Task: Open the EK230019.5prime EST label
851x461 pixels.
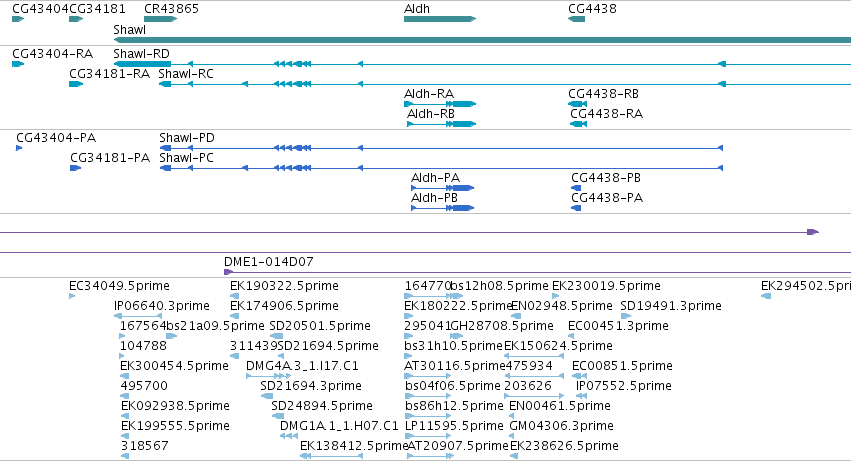Action: [x=606, y=286]
